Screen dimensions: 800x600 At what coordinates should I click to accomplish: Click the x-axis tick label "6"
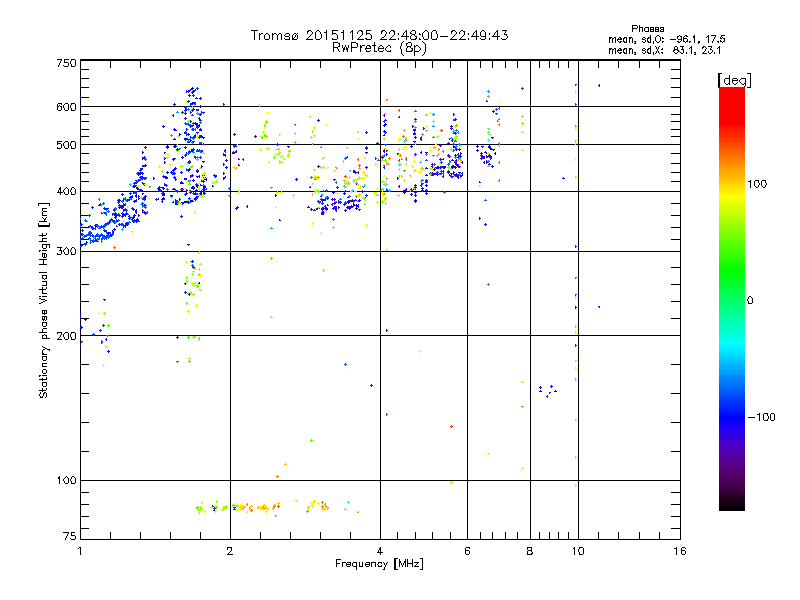pyautogui.click(x=467, y=551)
